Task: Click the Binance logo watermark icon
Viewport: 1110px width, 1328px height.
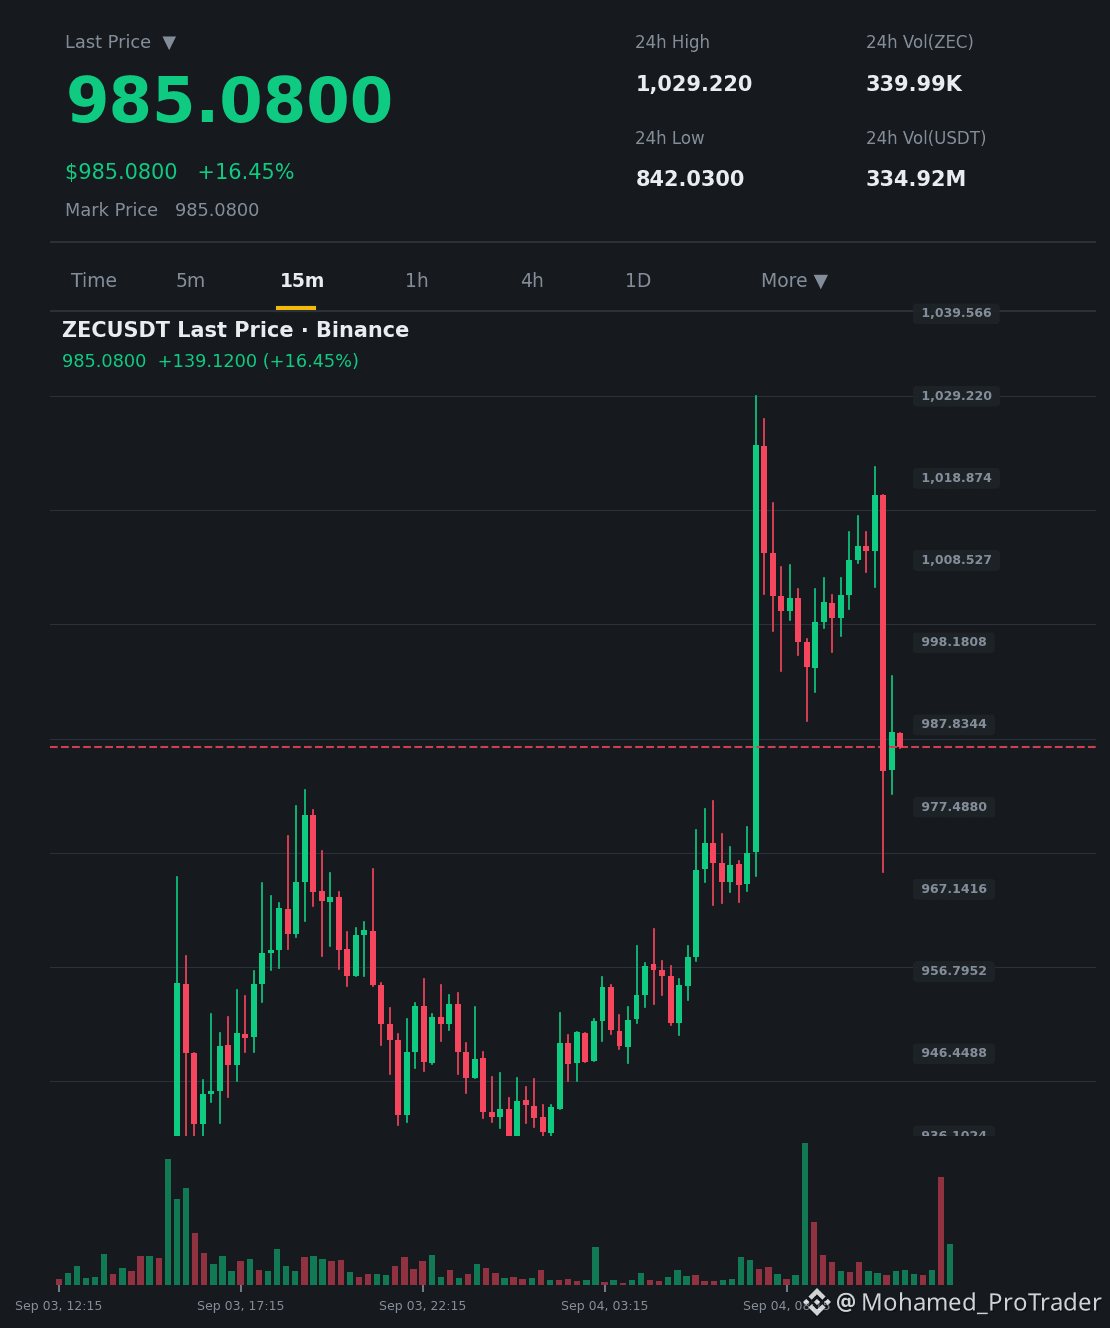Action: click(817, 1302)
